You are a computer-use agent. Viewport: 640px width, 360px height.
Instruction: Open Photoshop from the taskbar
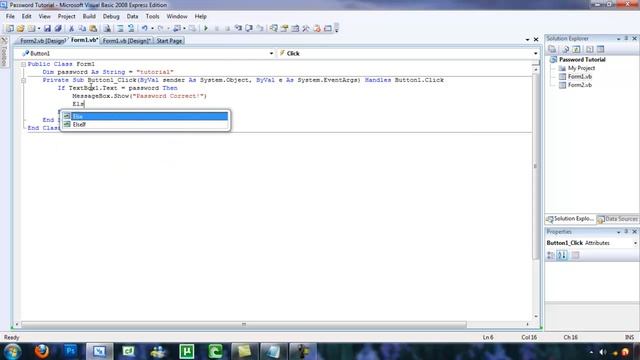click(71, 351)
